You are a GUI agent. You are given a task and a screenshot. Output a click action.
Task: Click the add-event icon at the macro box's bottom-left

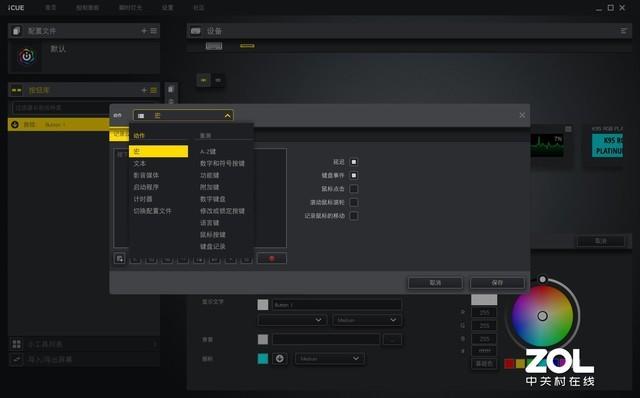click(120, 258)
